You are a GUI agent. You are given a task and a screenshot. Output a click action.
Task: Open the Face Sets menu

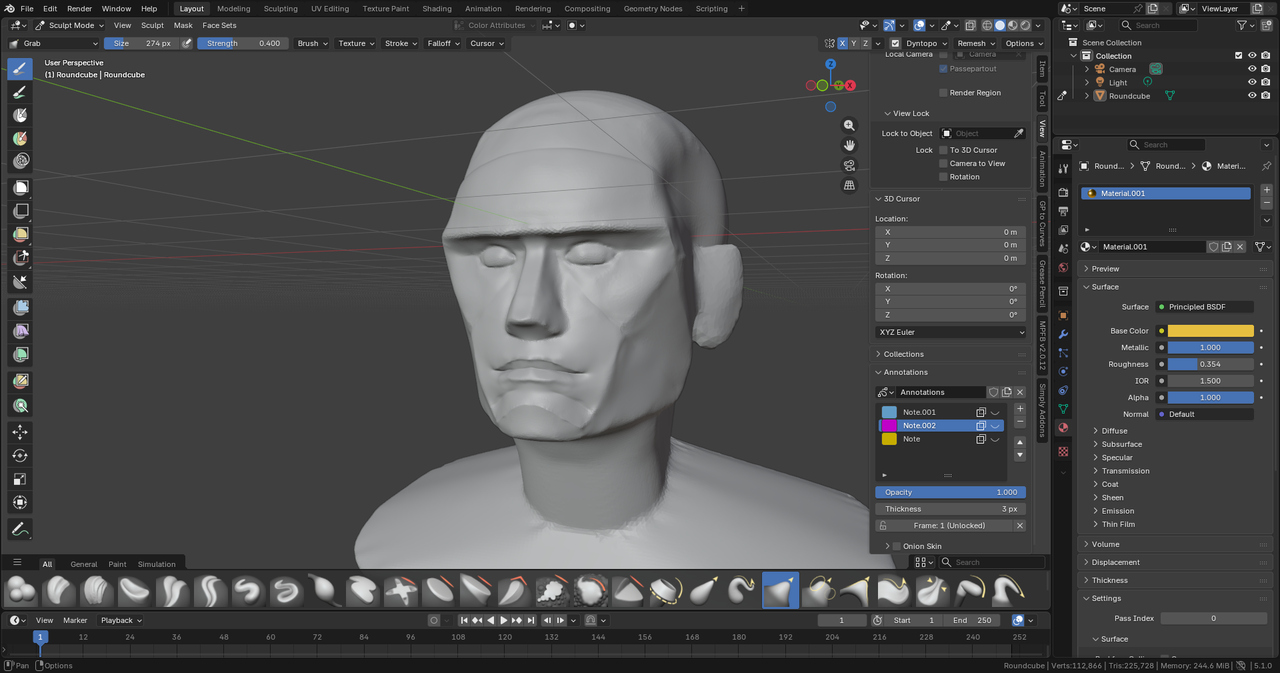(219, 25)
